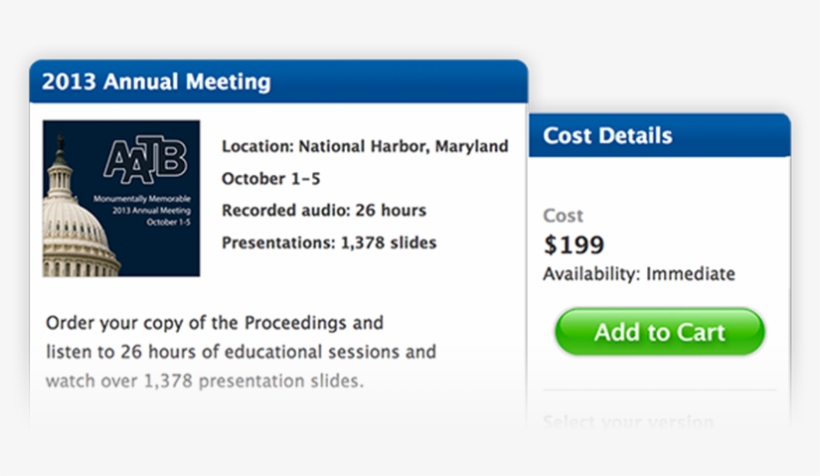Click the 26 hours of educational sessions line
This screenshot has width=820, height=476.
click(x=241, y=352)
